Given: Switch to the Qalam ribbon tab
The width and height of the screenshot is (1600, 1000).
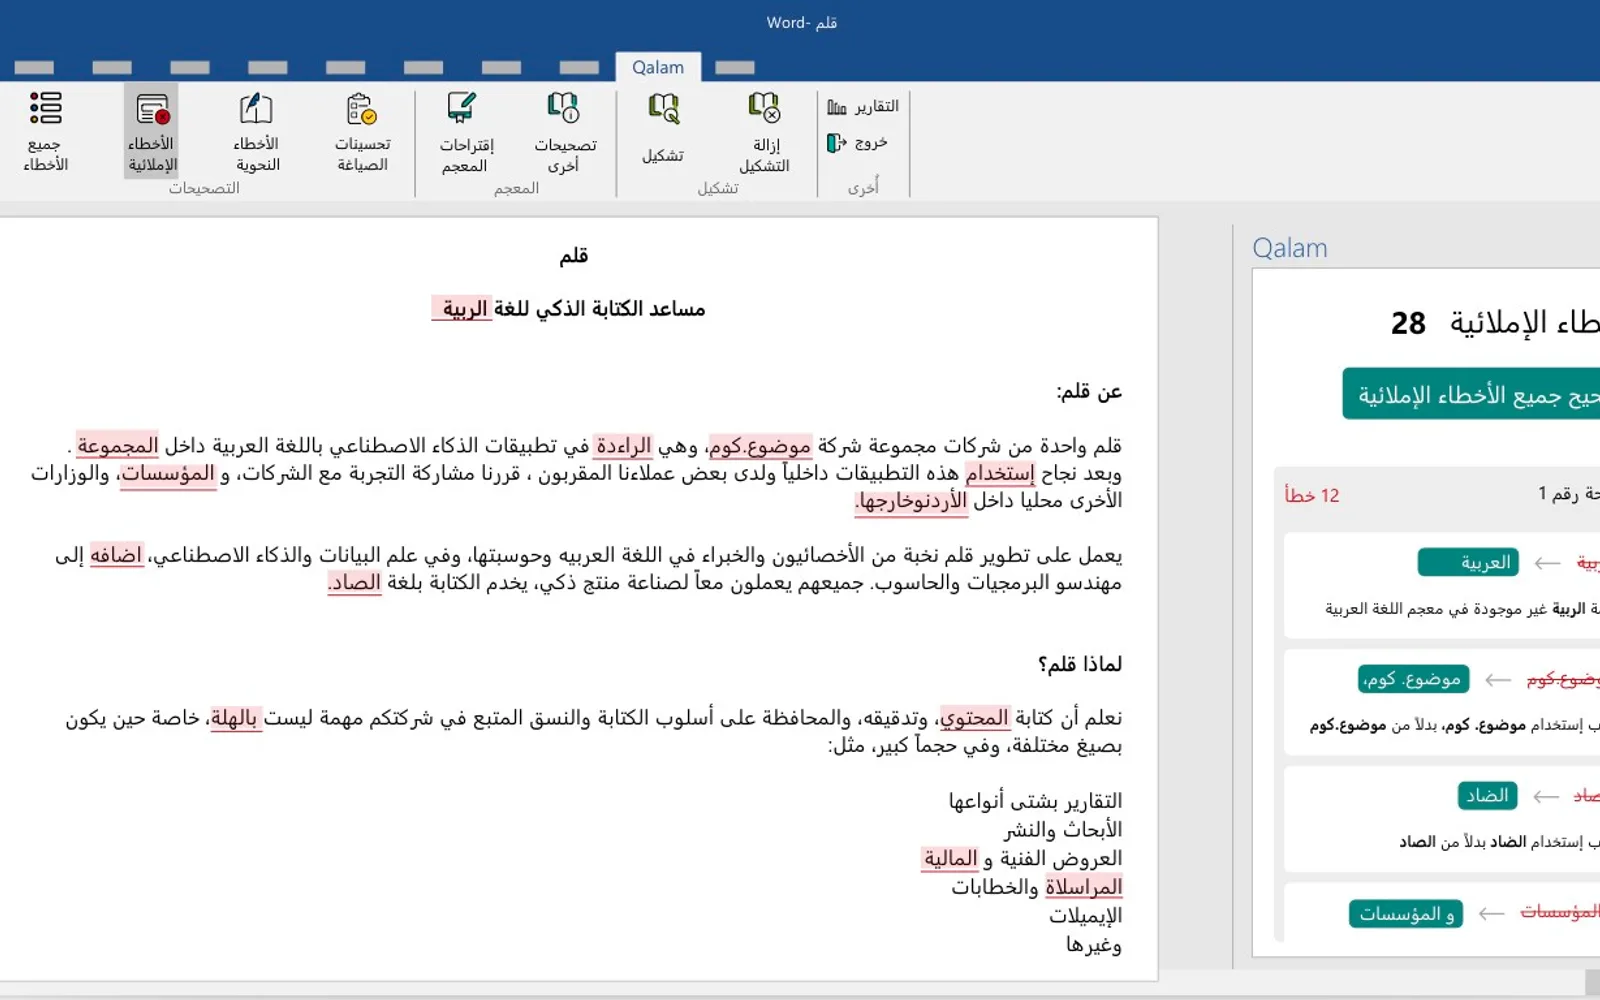Looking at the screenshot, I should [x=658, y=67].
